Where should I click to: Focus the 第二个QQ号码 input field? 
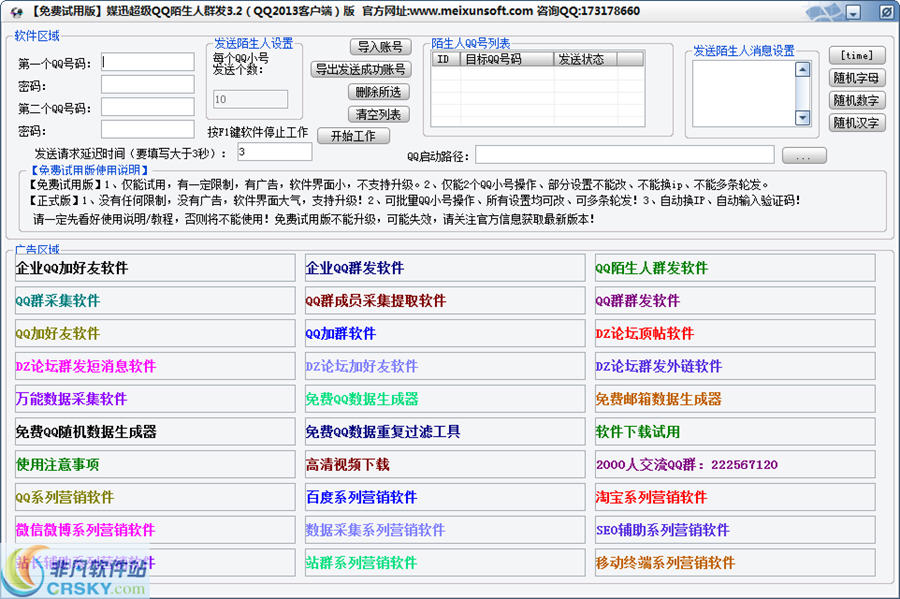coord(148,107)
